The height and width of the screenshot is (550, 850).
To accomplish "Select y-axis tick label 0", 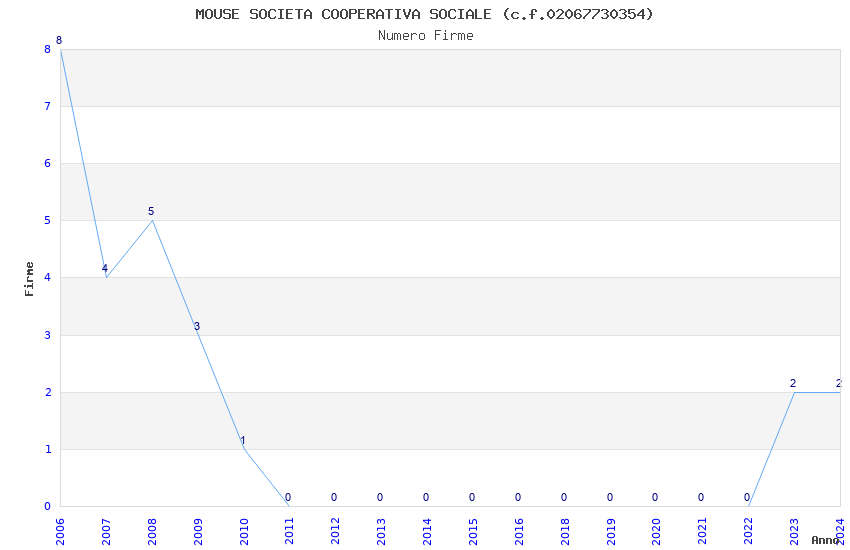I will 48,506.
